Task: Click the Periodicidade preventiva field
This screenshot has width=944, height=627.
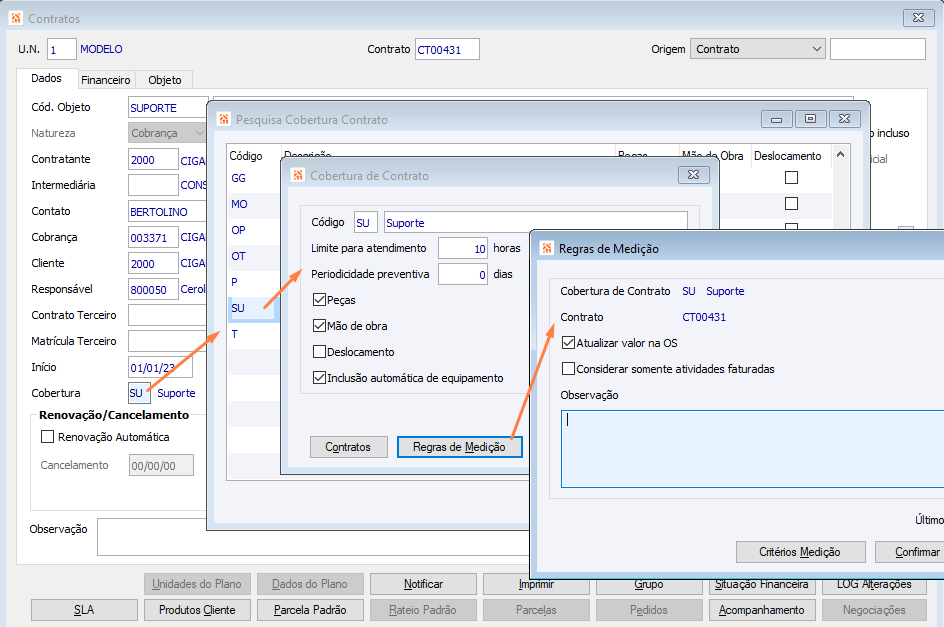Action: 463,274
